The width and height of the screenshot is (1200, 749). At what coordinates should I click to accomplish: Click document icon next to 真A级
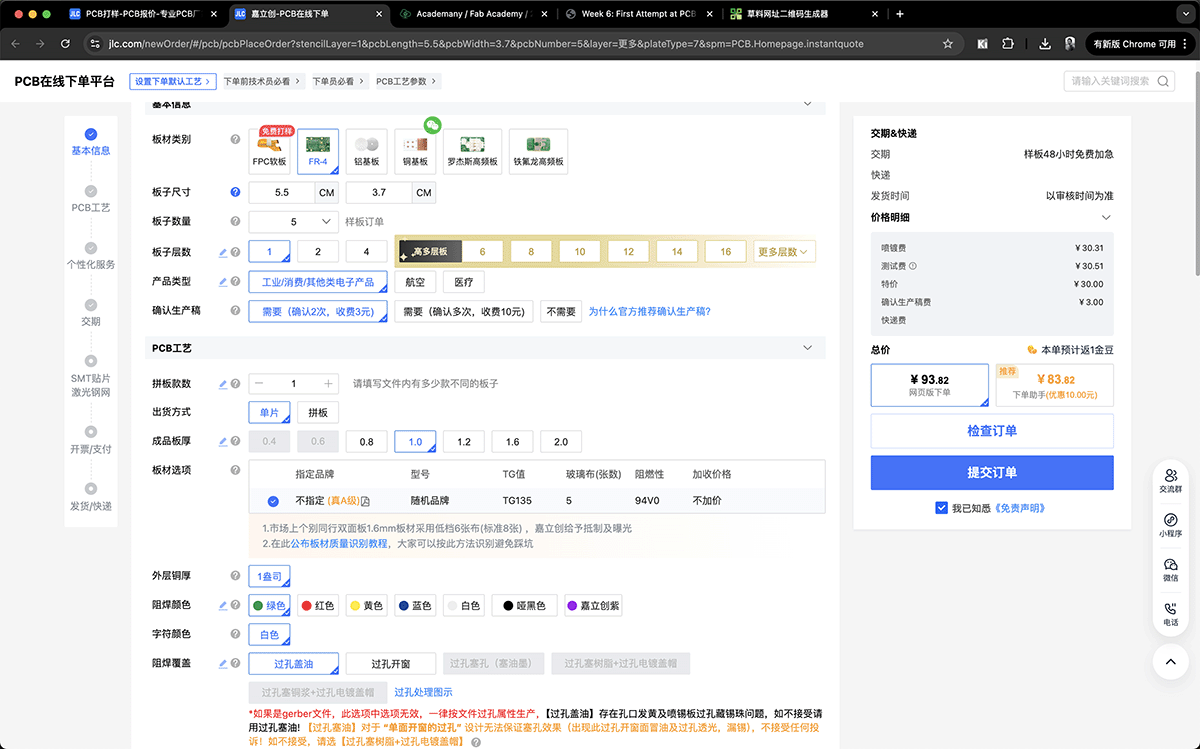366,501
